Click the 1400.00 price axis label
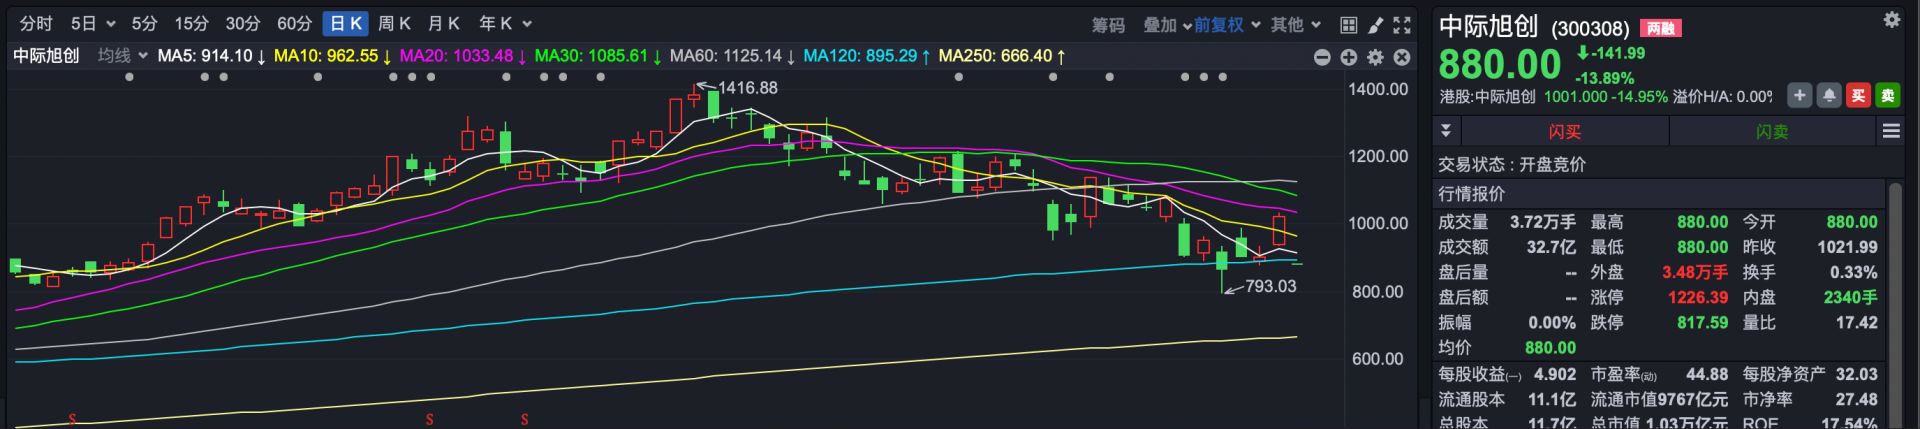 pyautogui.click(x=1378, y=89)
